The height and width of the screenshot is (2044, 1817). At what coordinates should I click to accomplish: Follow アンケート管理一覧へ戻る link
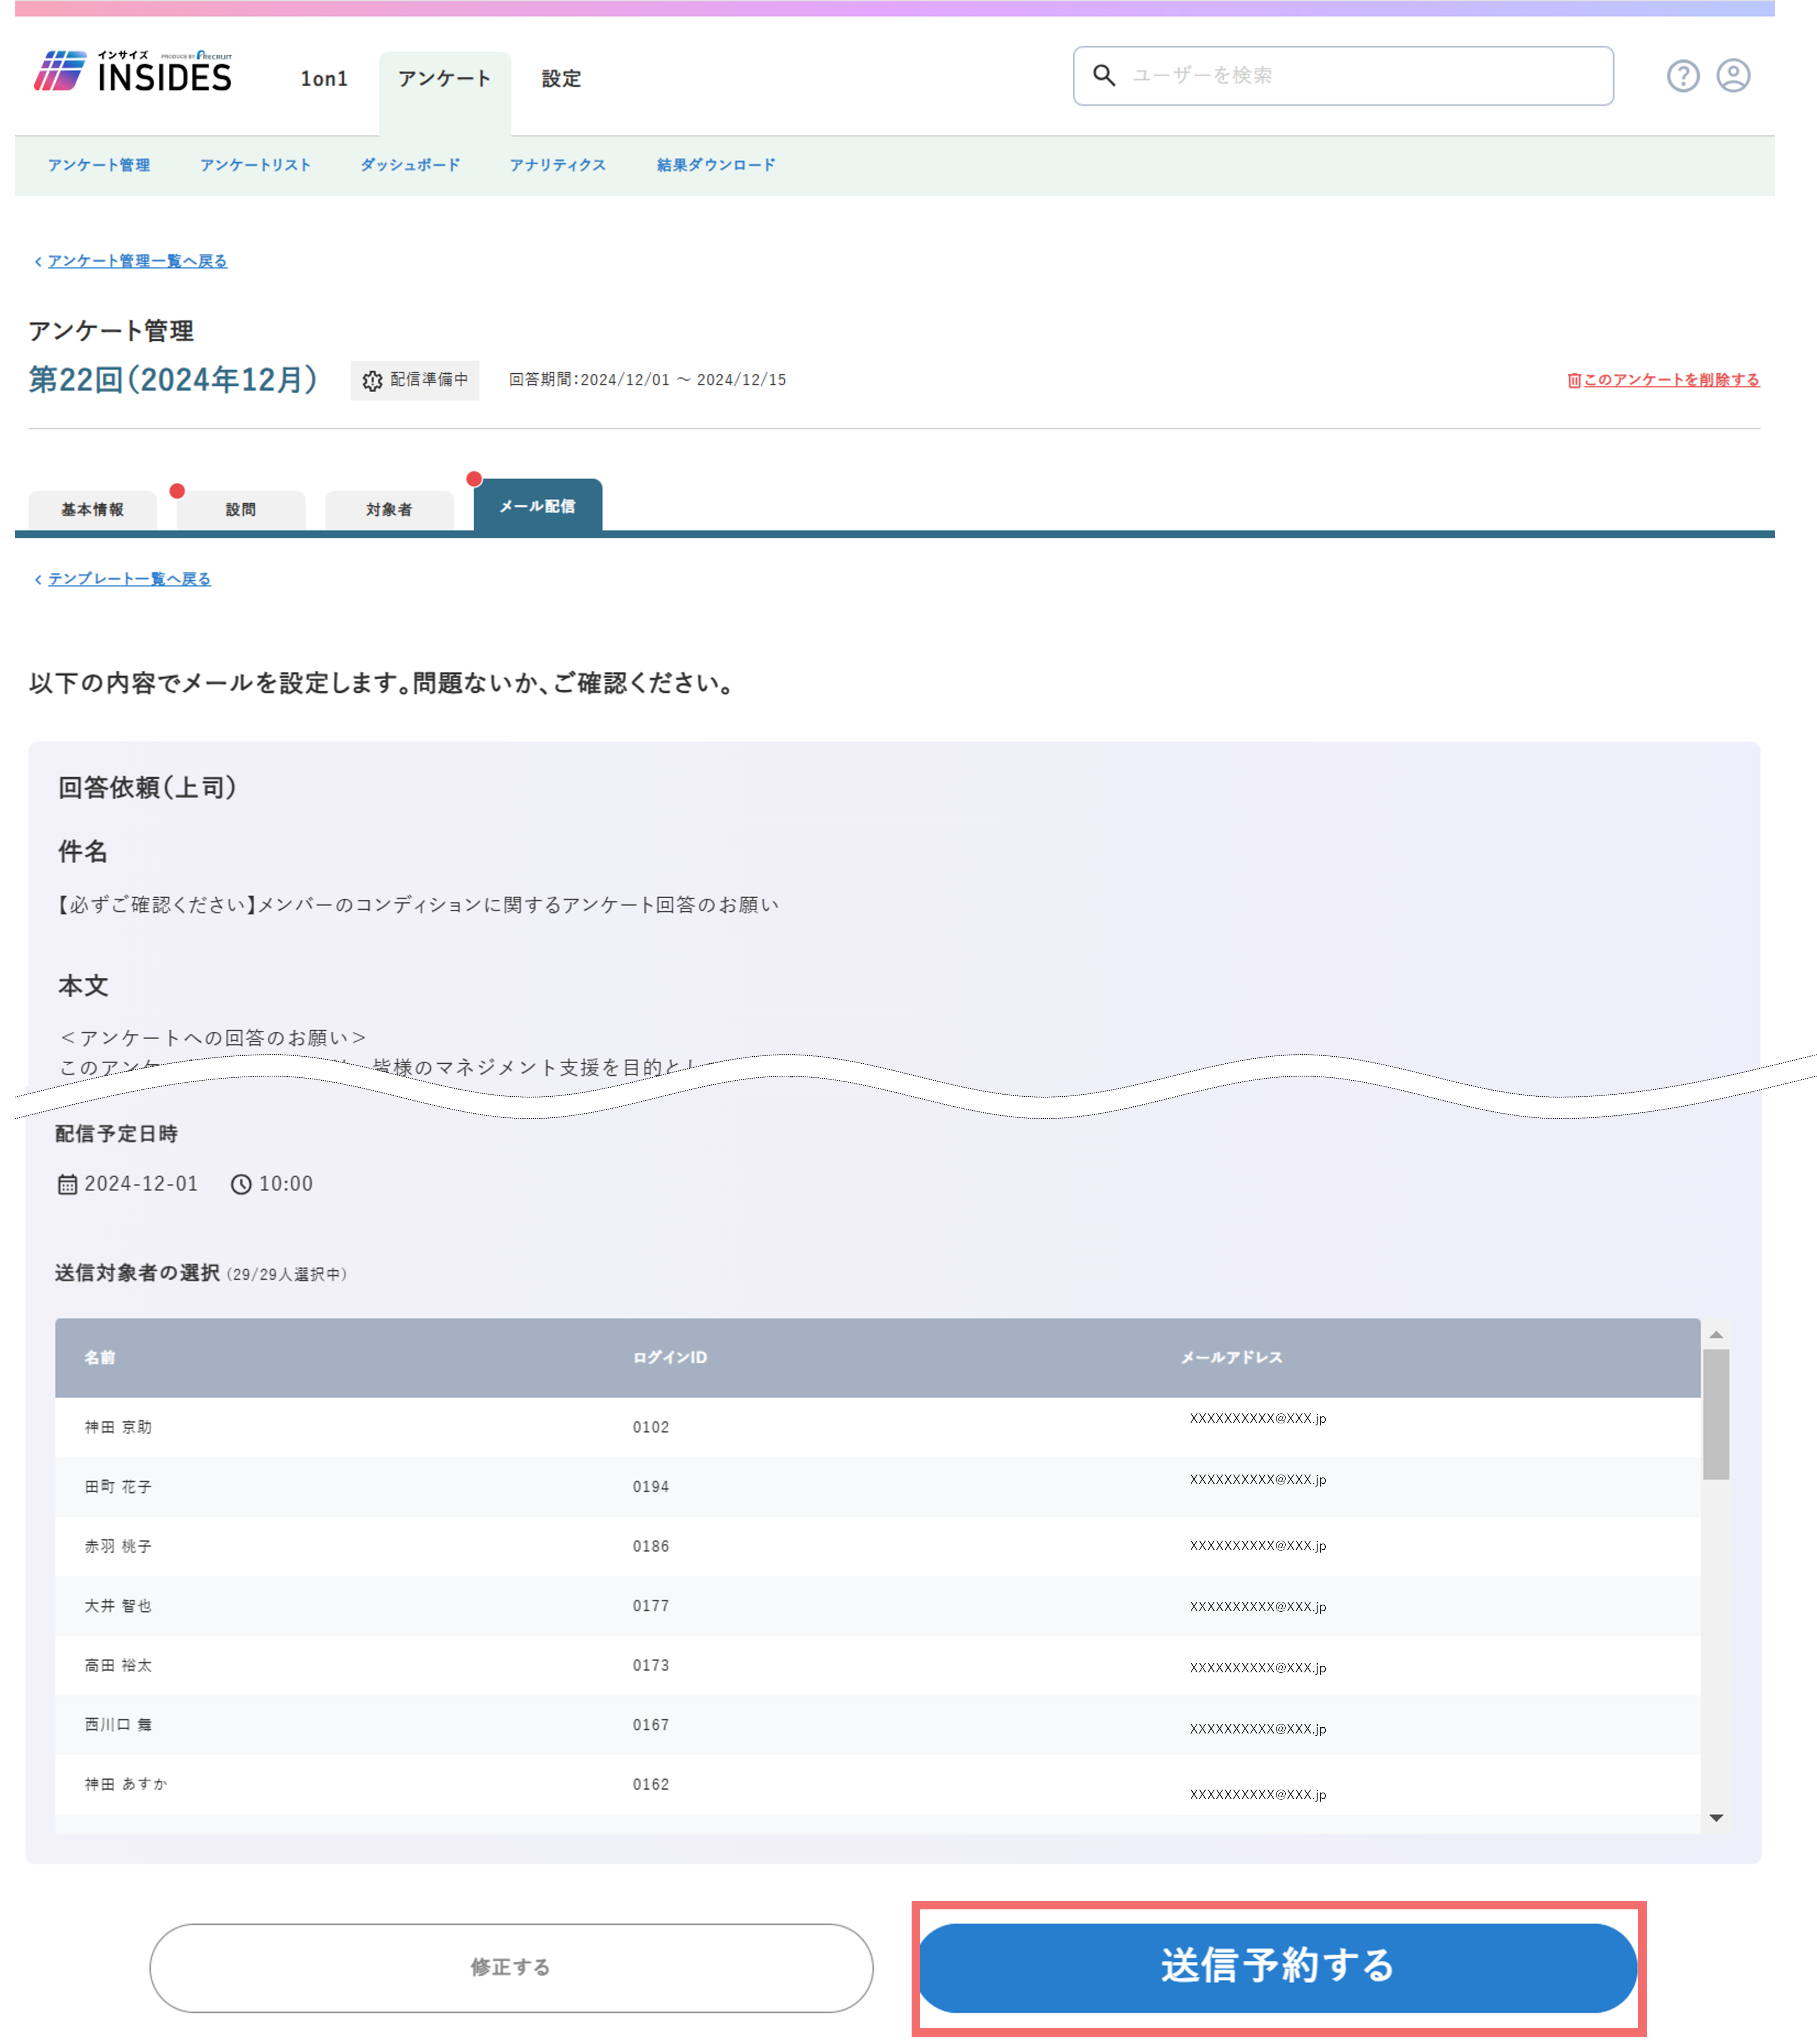[137, 261]
